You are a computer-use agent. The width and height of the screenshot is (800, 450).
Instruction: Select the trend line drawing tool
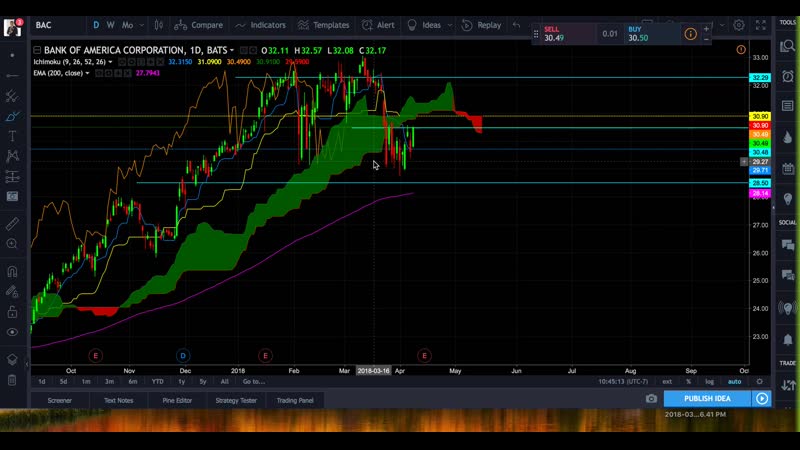pos(12,76)
